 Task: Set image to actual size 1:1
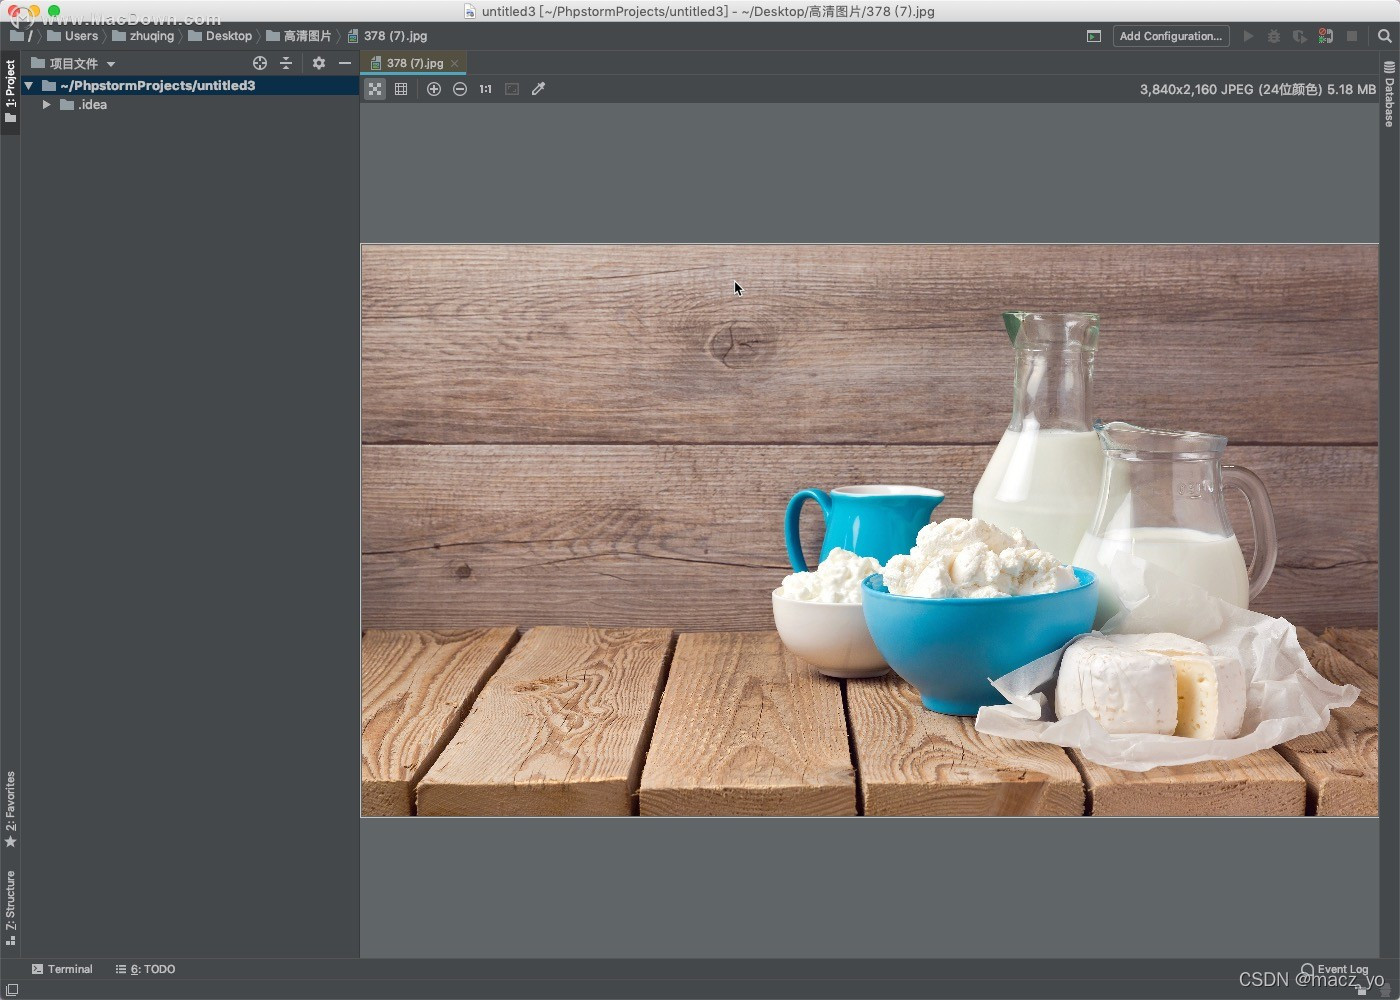(486, 89)
